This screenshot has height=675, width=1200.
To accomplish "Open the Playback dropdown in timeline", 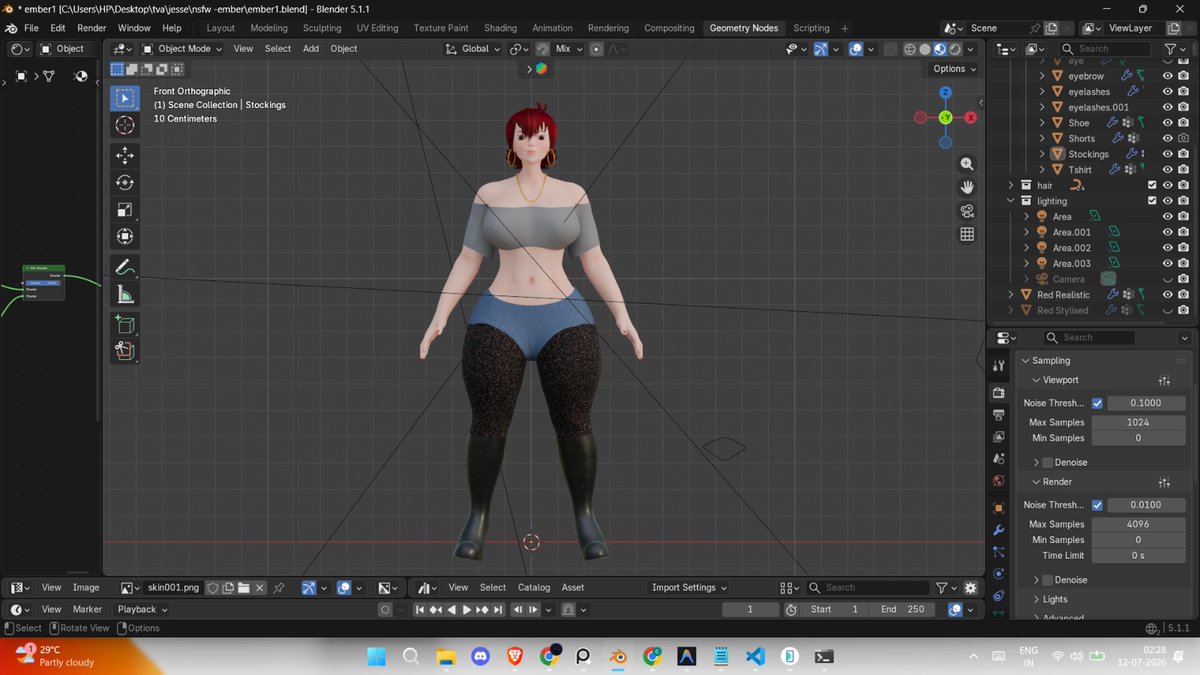I will pos(142,609).
